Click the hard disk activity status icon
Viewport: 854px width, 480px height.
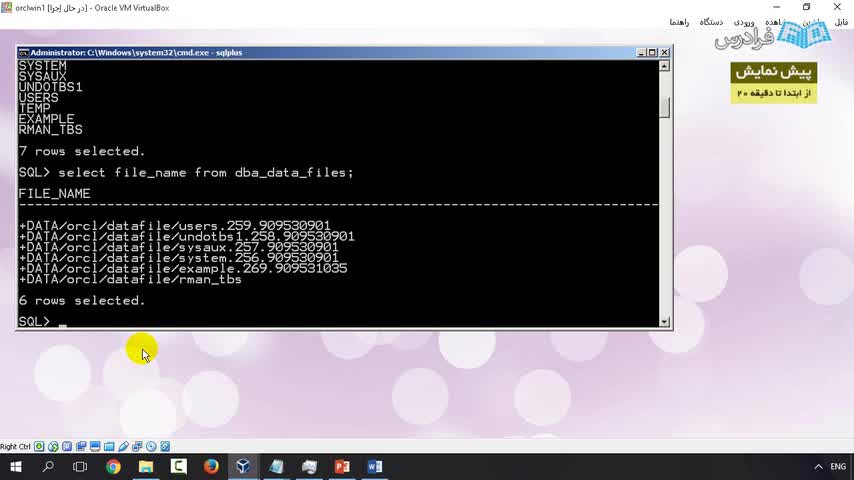[165, 446]
